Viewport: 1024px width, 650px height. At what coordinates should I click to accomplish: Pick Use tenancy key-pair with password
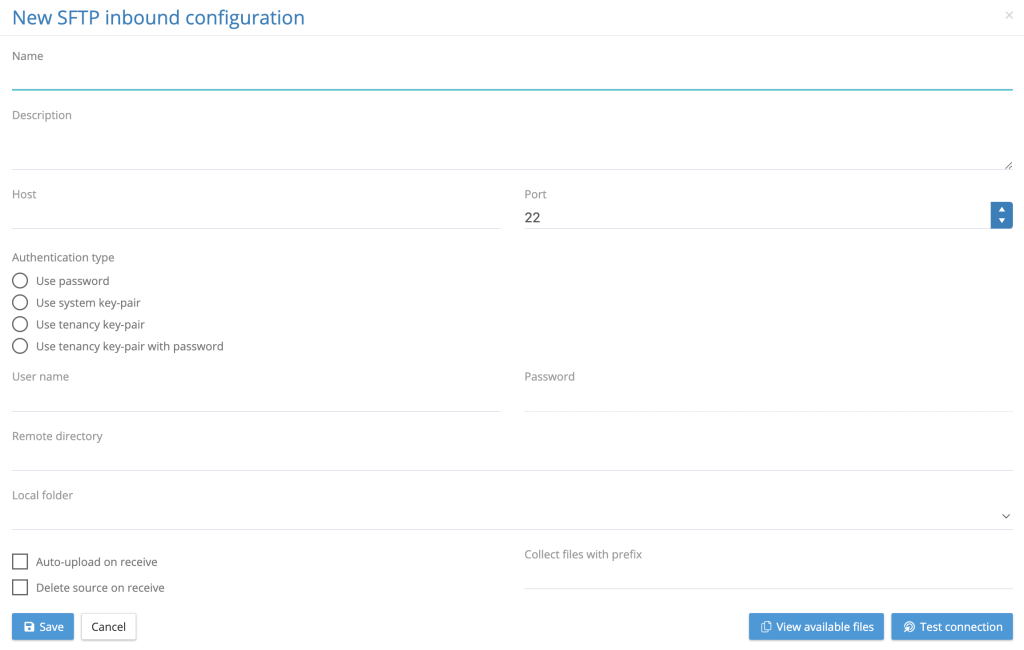tap(20, 346)
